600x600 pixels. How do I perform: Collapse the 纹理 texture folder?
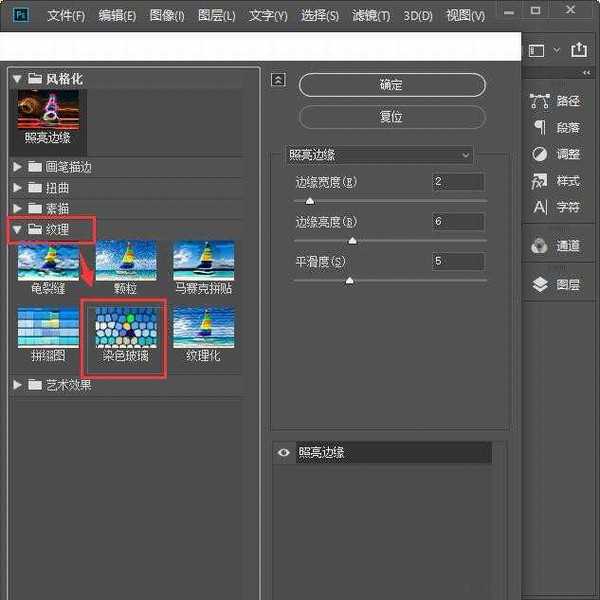18,230
